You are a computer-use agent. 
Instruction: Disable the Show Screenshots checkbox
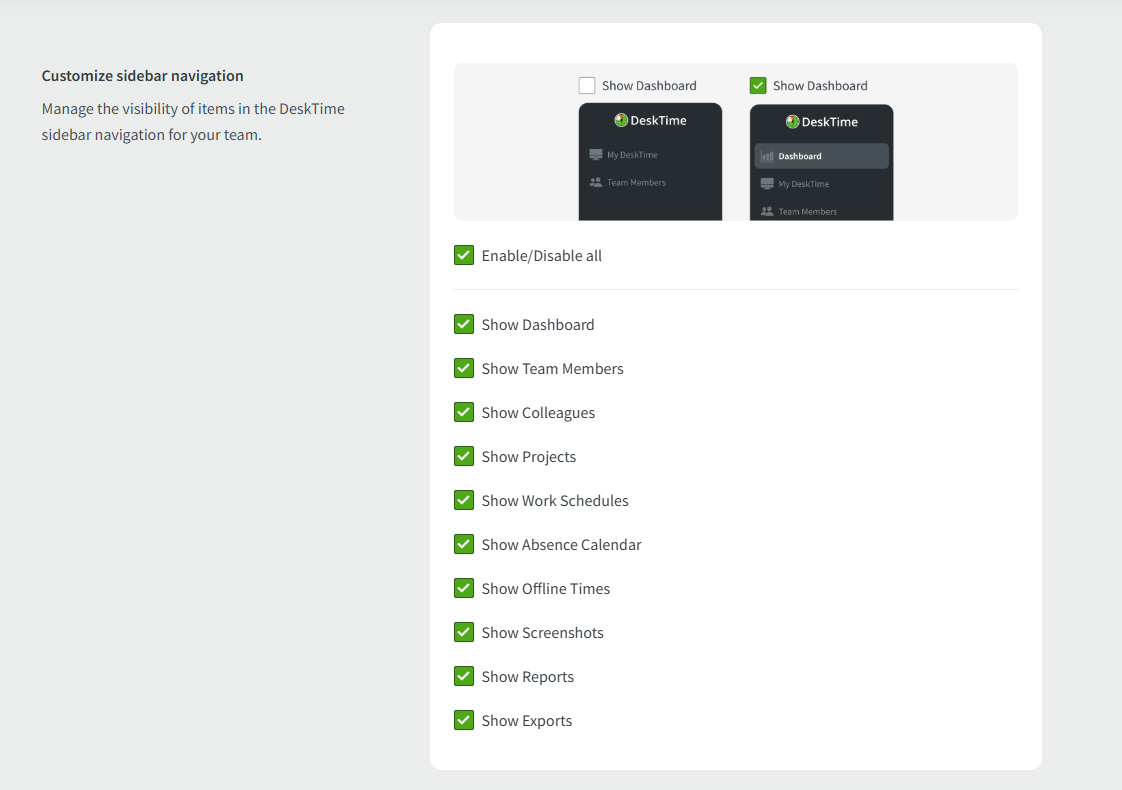pos(464,633)
